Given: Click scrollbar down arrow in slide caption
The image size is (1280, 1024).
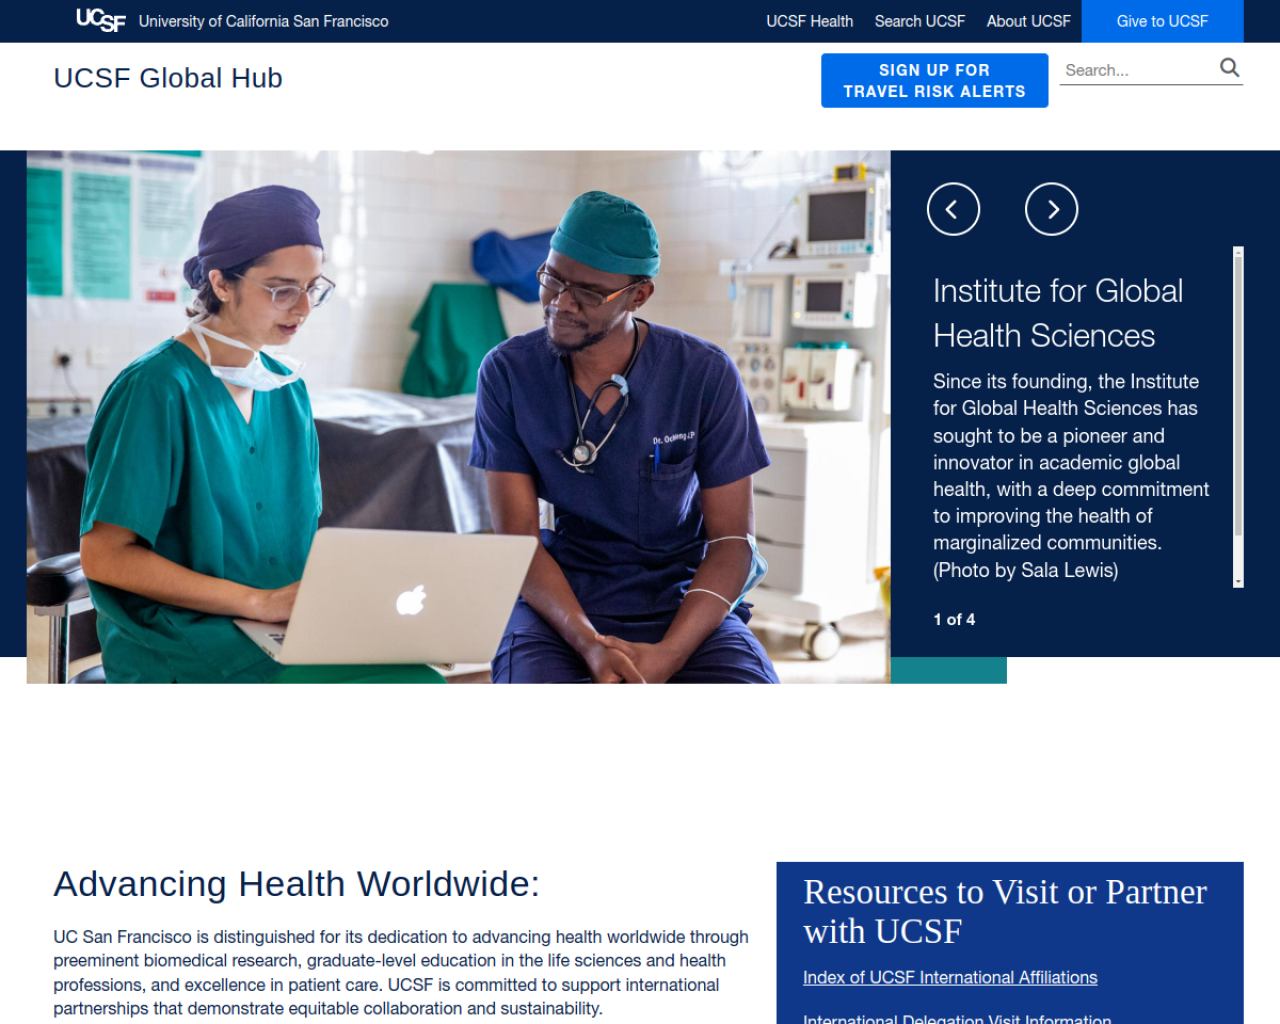Looking at the screenshot, I should pyautogui.click(x=1238, y=581).
